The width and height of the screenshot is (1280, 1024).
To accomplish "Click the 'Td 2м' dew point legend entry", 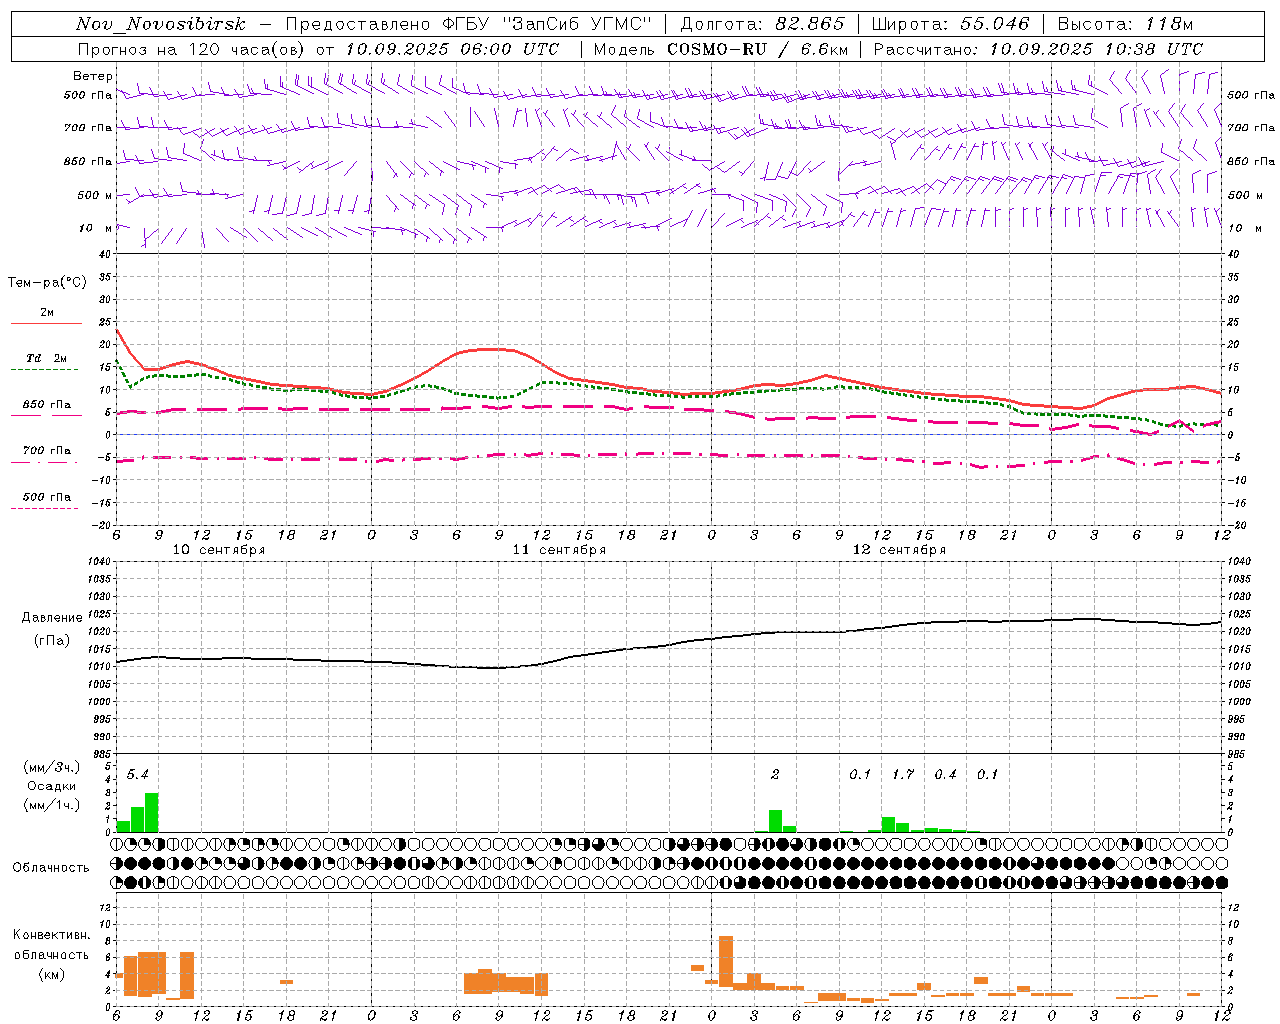I will 46,358.
